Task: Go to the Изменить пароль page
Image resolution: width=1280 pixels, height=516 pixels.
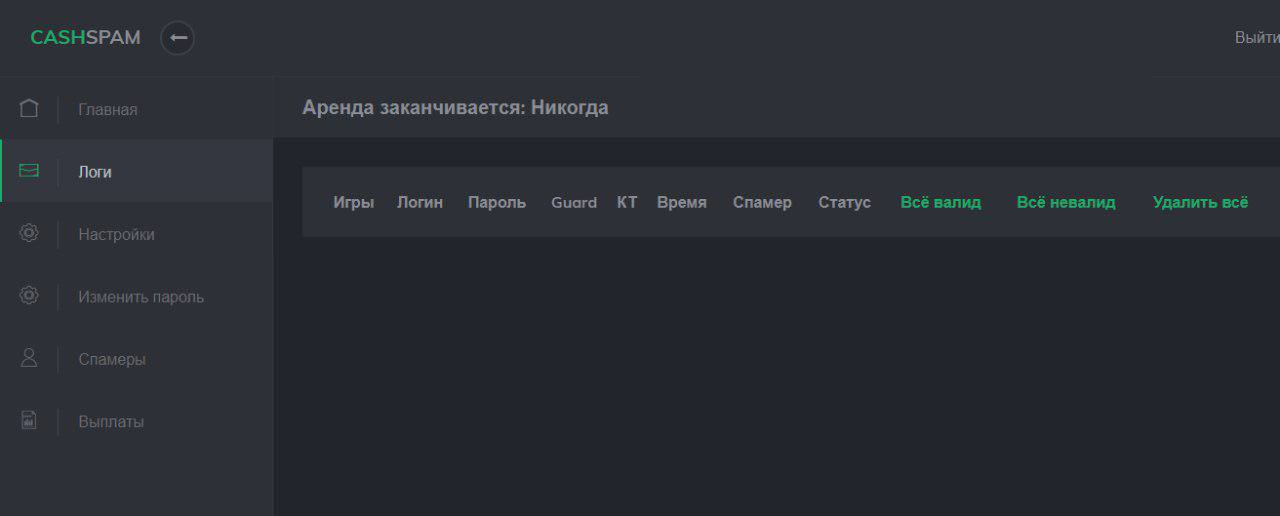Action: 141,297
